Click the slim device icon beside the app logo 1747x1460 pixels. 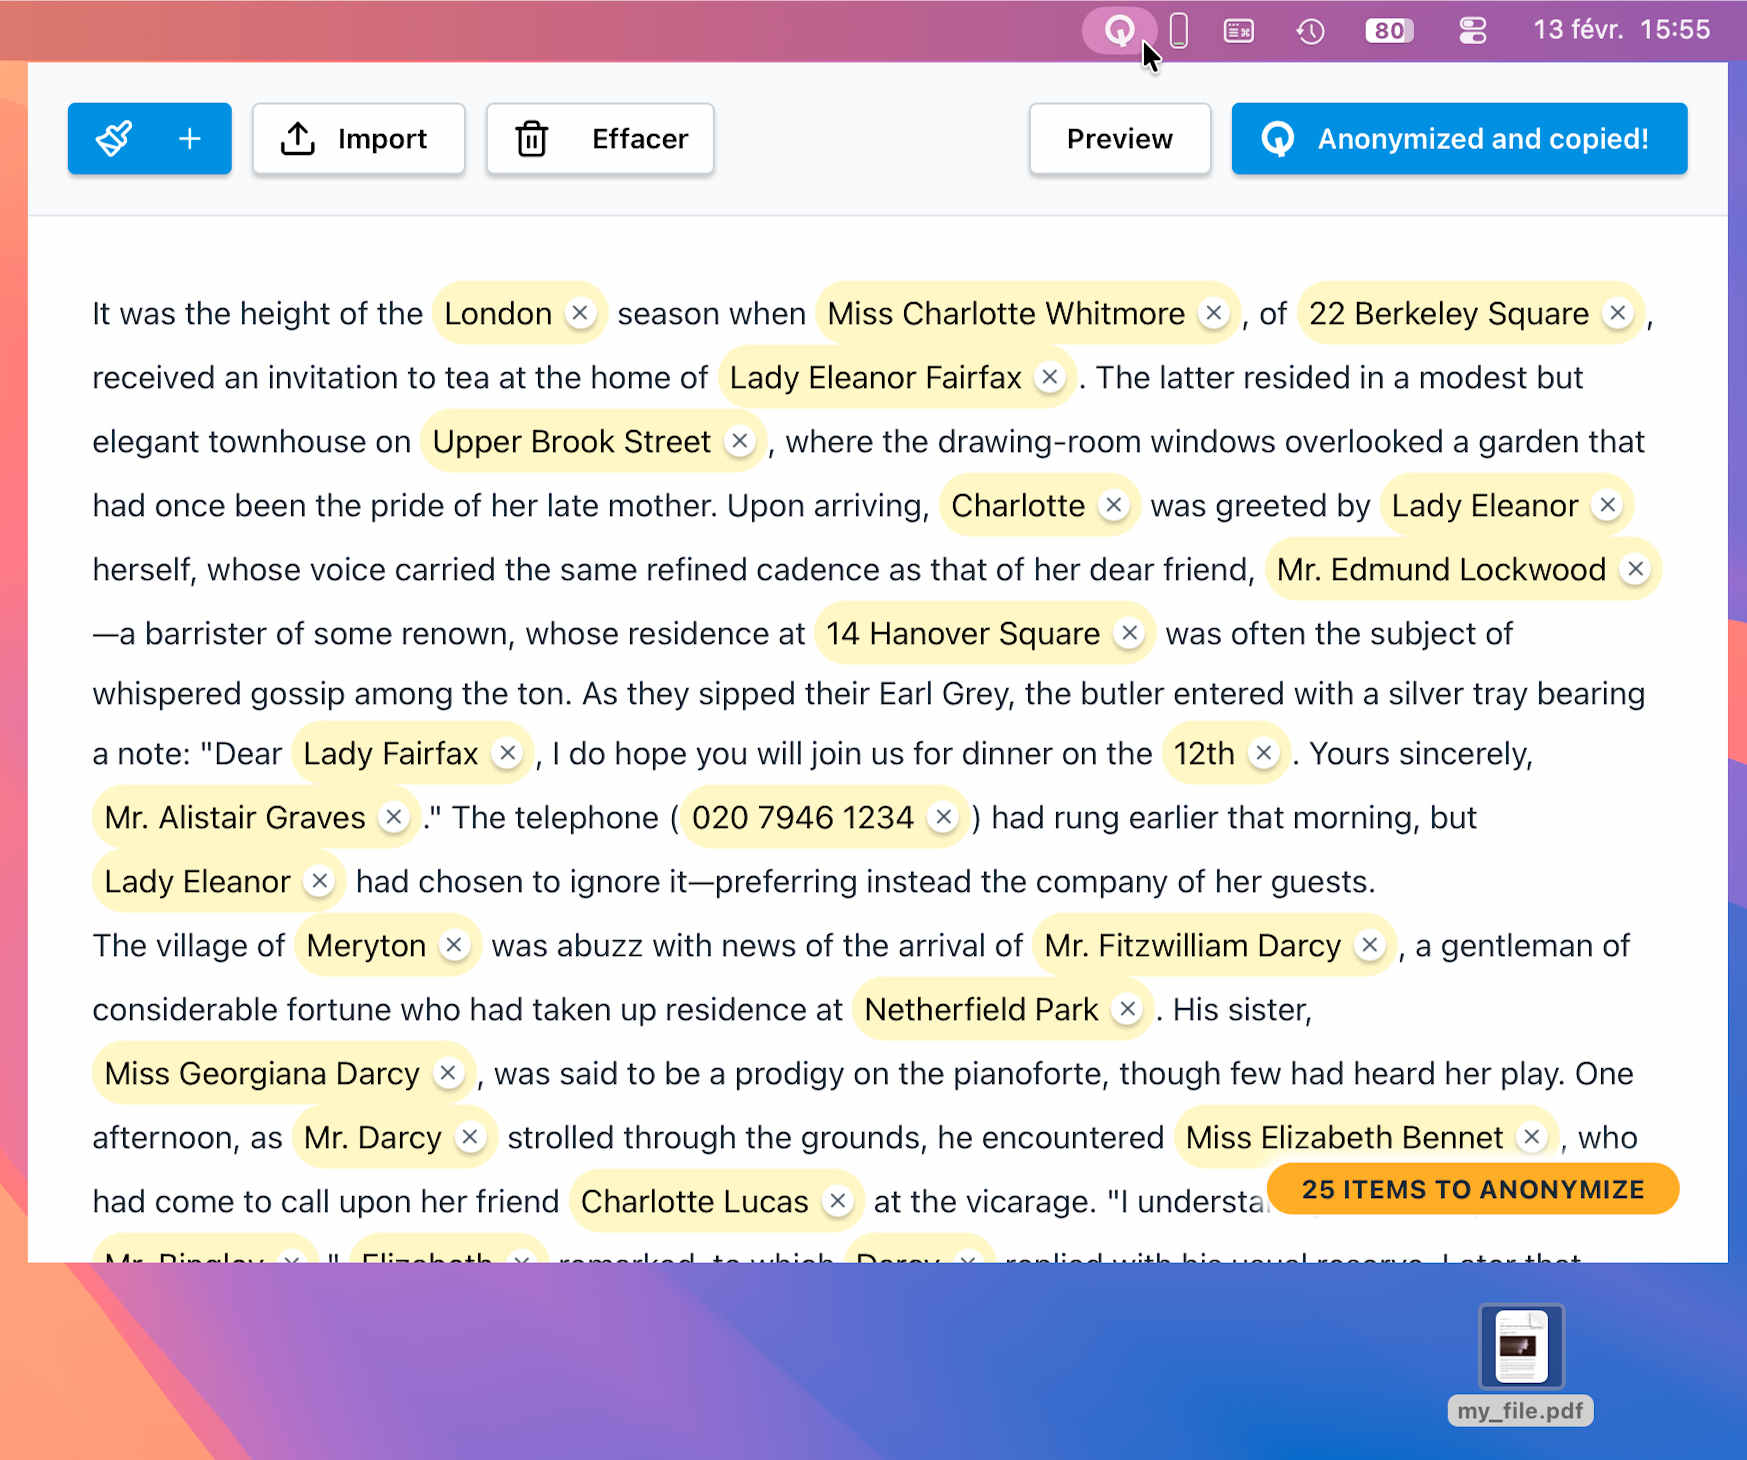coord(1178,30)
